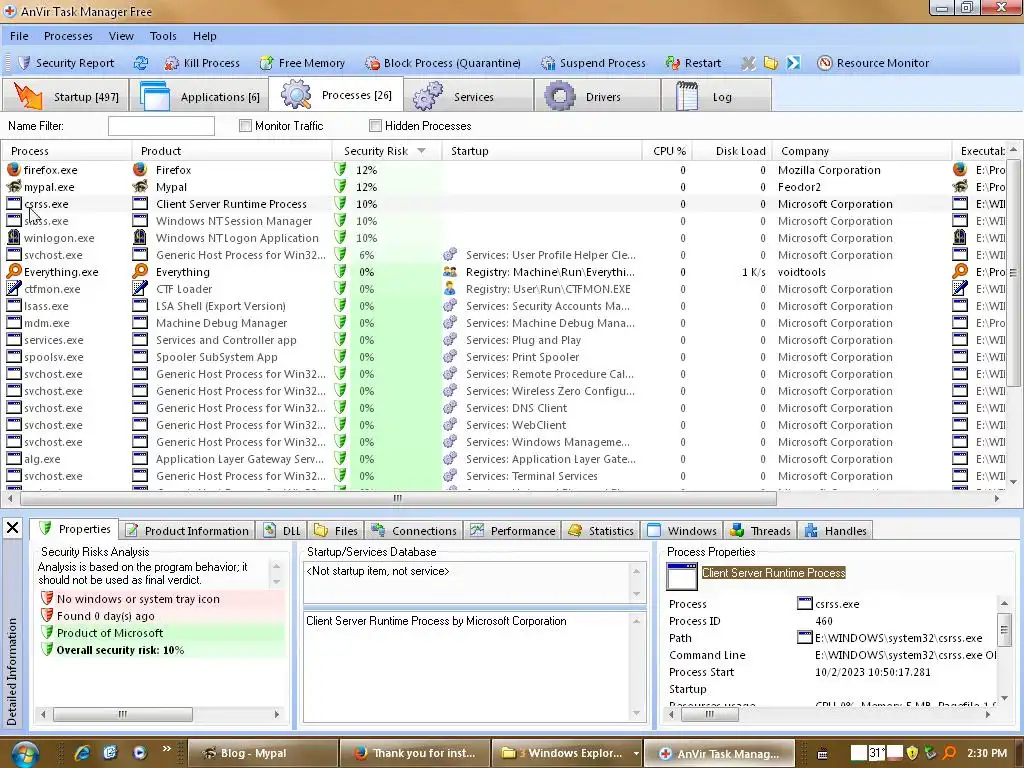Screen dimensions: 1024x768
Task: Switch to the Windows detail tab
Action: (683, 530)
